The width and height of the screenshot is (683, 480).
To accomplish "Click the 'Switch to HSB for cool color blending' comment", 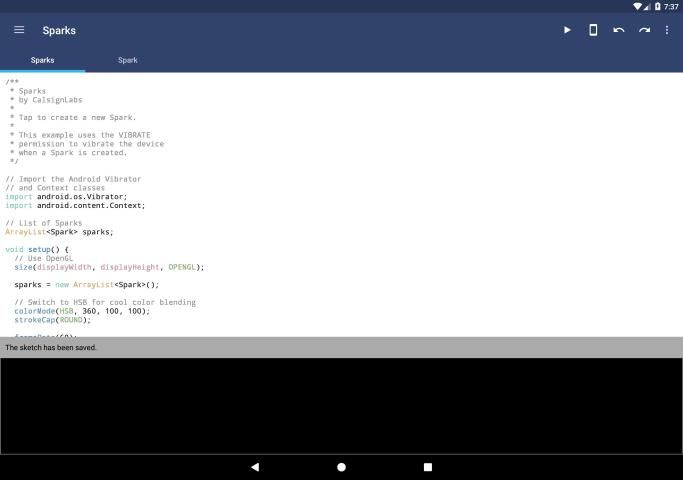I will click(105, 302).
